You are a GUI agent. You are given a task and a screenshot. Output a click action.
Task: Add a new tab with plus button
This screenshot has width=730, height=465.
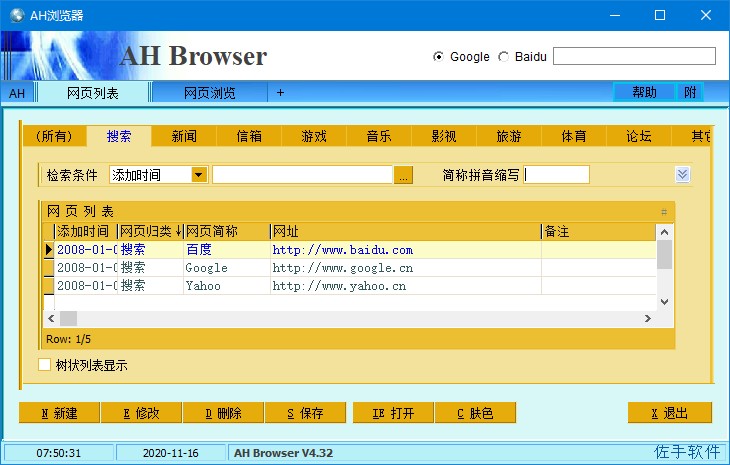point(280,93)
